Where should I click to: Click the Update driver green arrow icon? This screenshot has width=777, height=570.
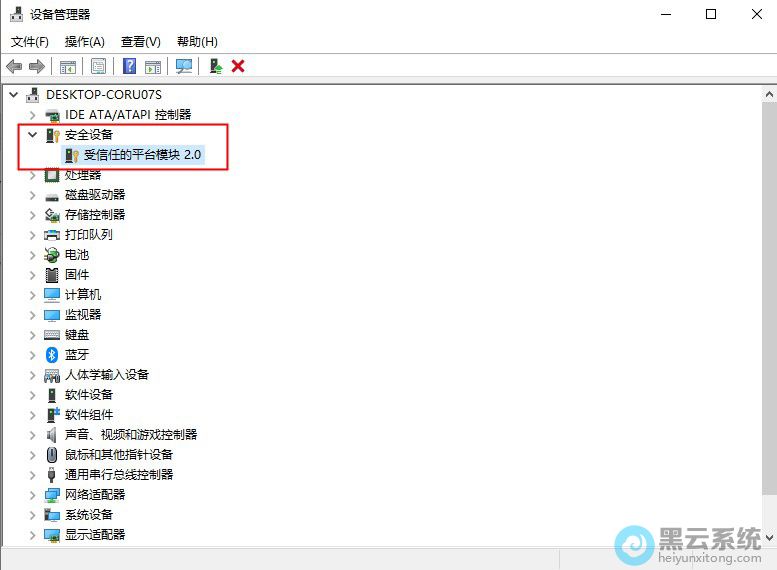215,66
